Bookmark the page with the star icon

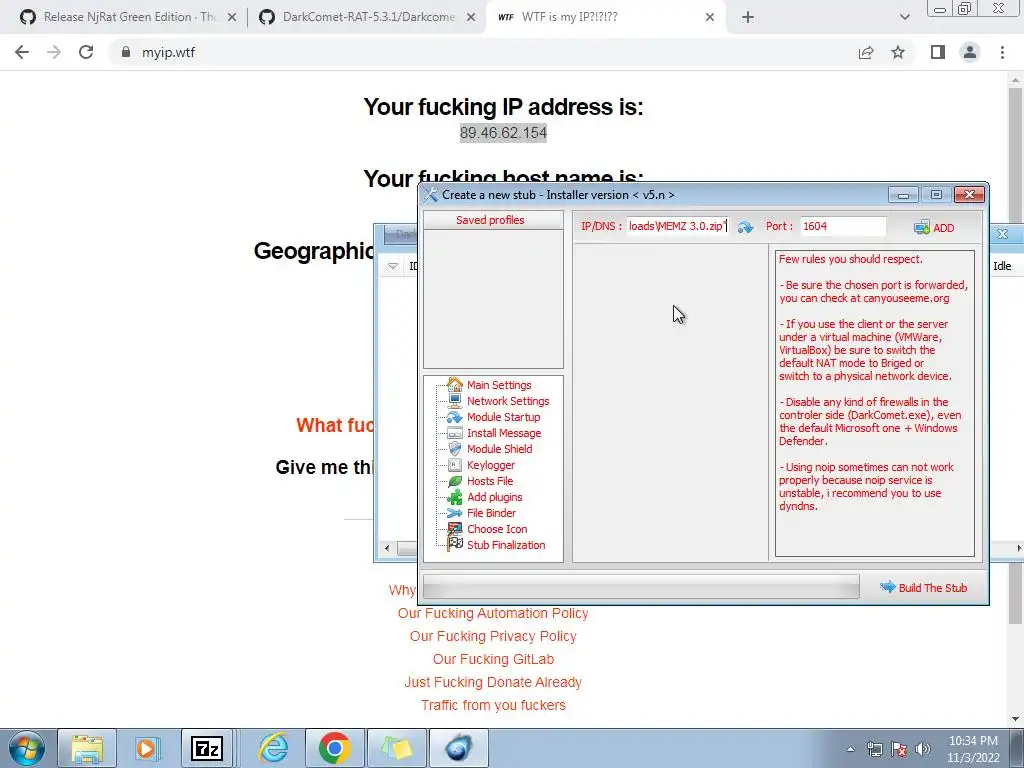(x=898, y=52)
